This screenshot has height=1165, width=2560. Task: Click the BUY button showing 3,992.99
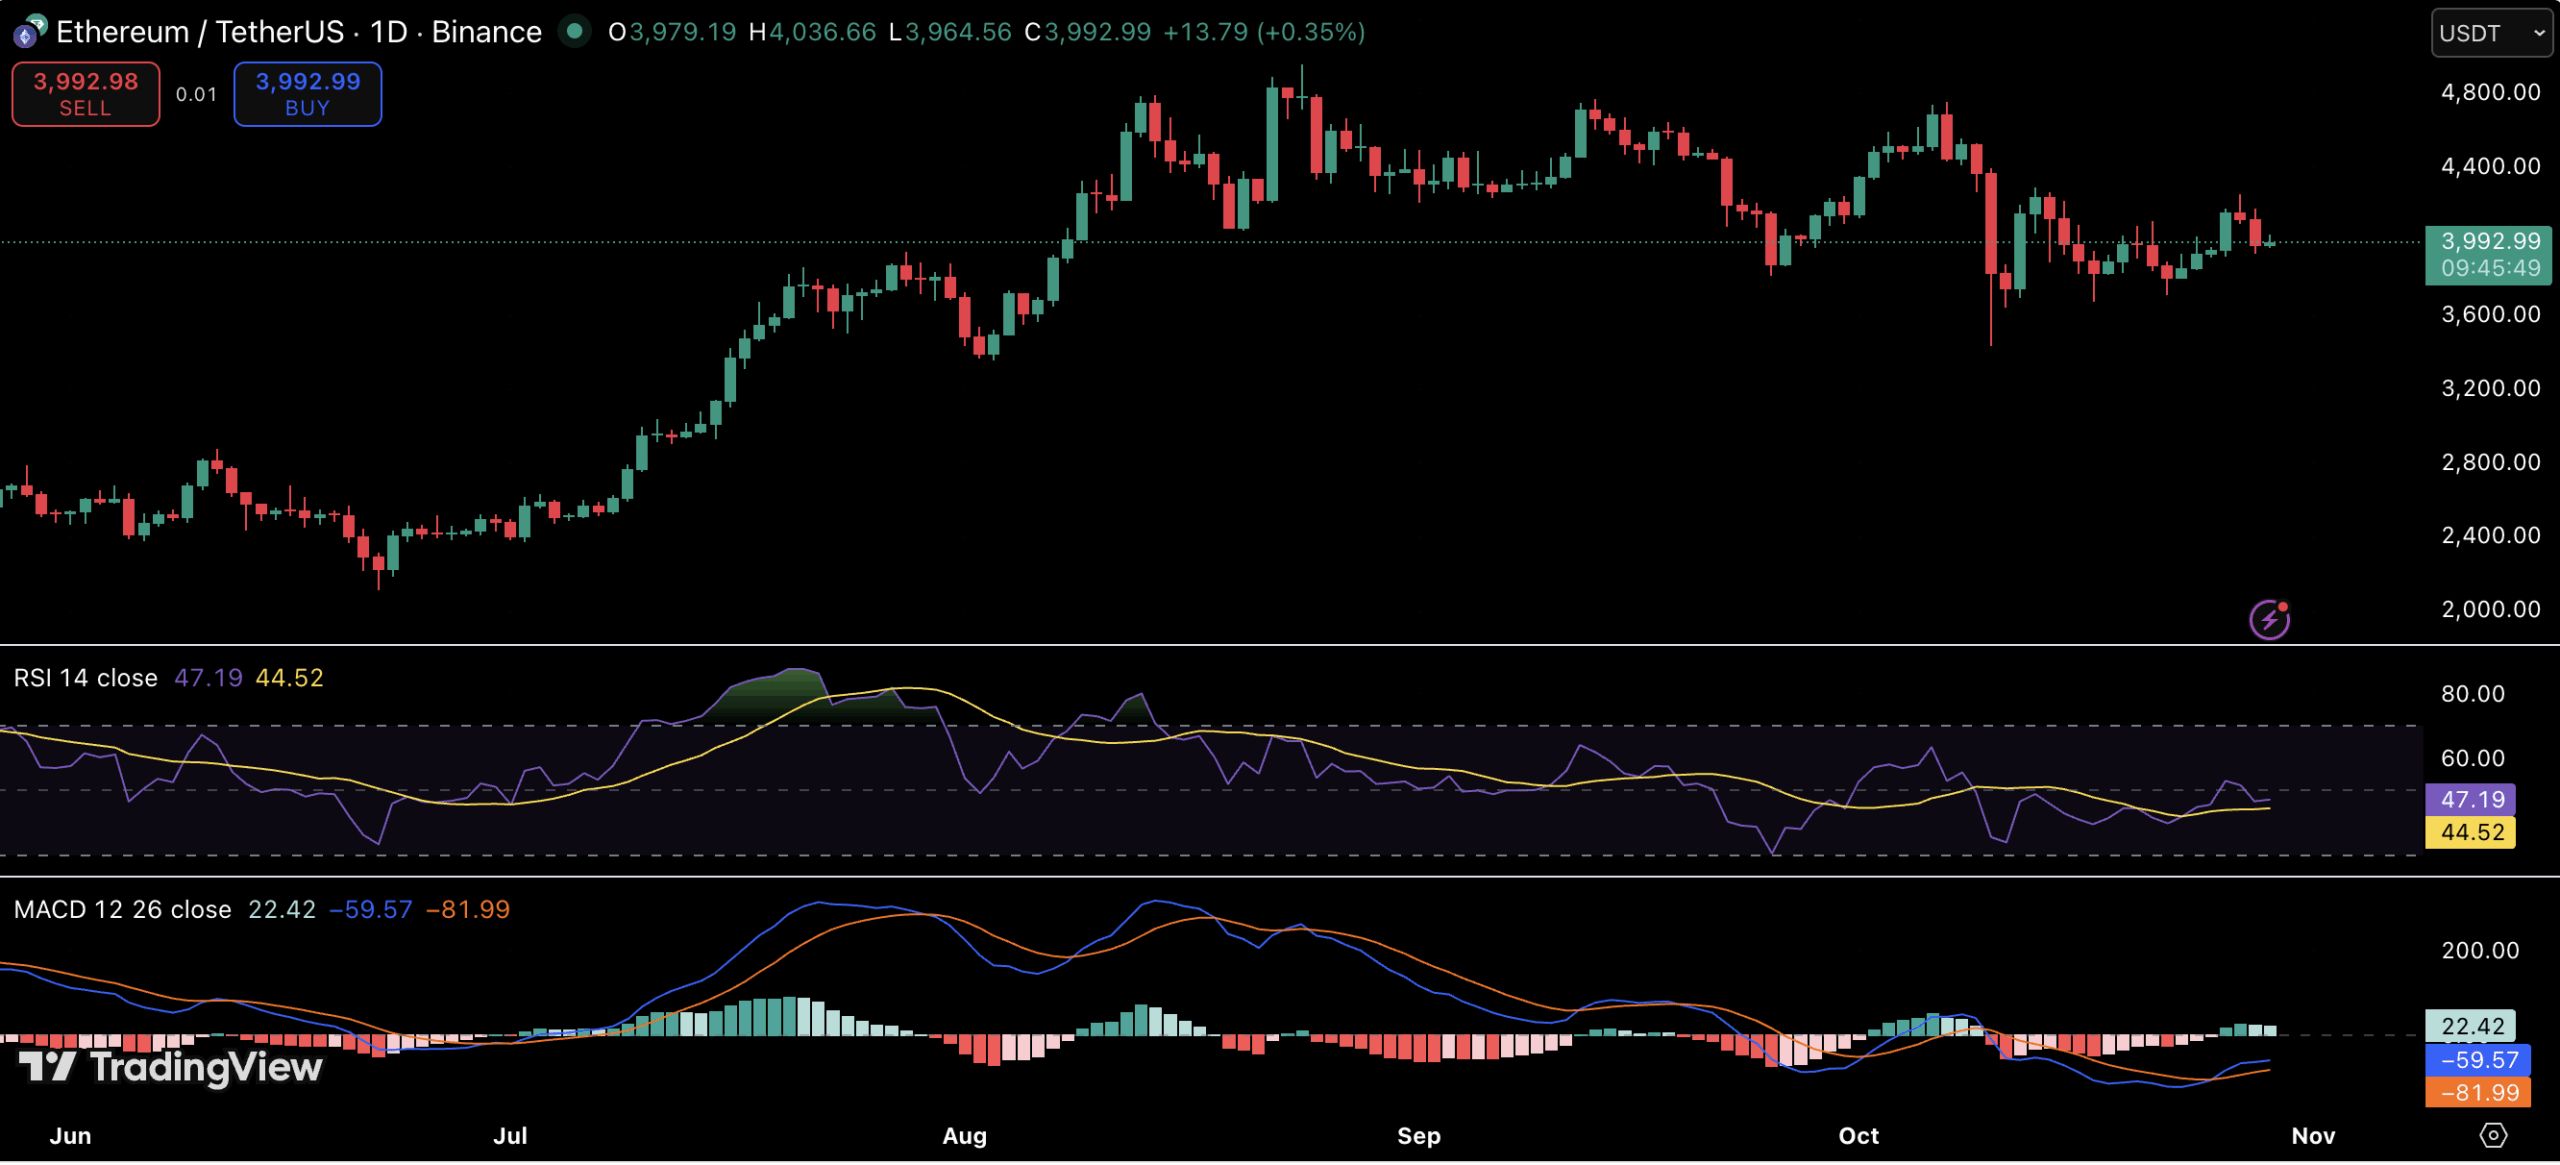pyautogui.click(x=307, y=93)
